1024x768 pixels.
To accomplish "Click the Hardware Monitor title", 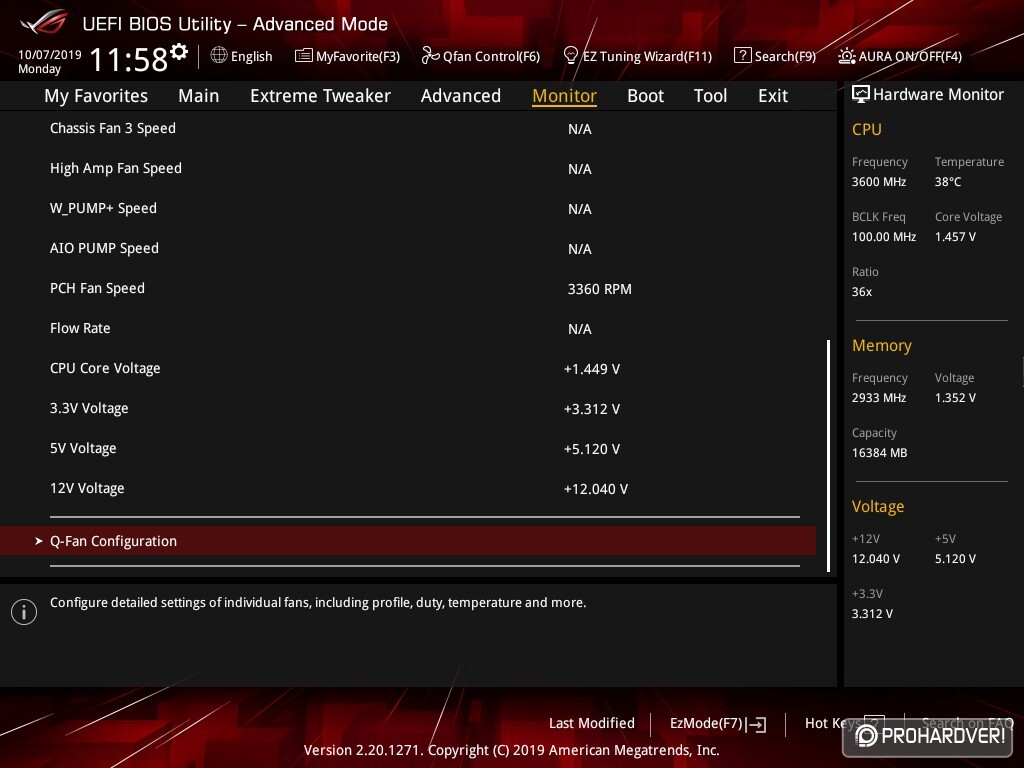I will pos(938,95).
